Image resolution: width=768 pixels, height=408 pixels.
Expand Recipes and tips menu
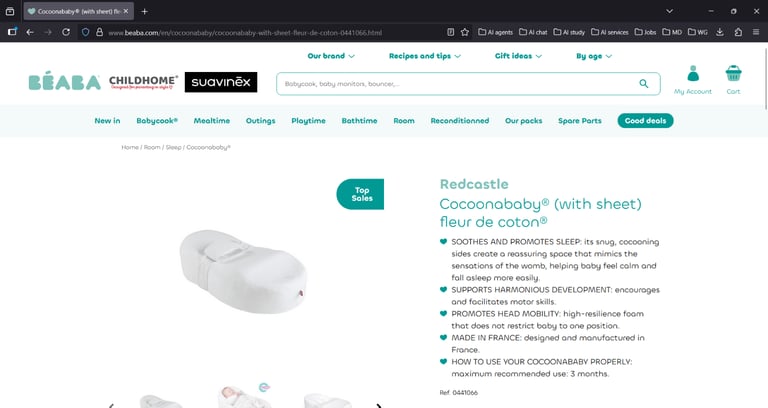tap(425, 56)
